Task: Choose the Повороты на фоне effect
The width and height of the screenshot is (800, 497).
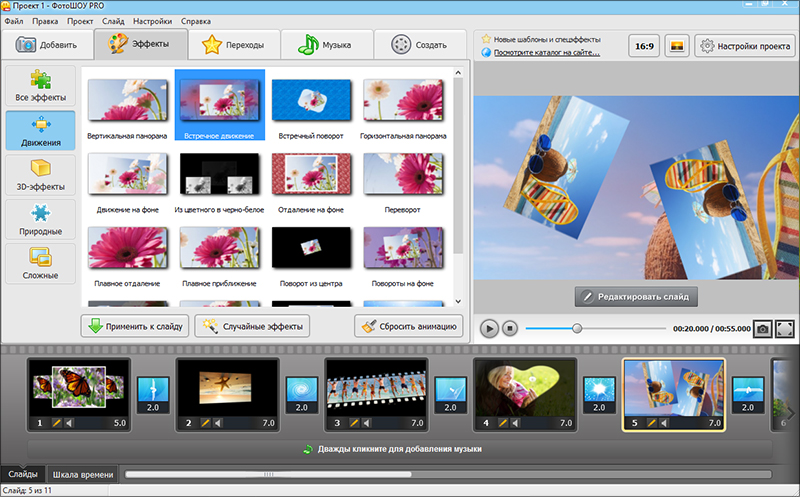Action: [403, 248]
